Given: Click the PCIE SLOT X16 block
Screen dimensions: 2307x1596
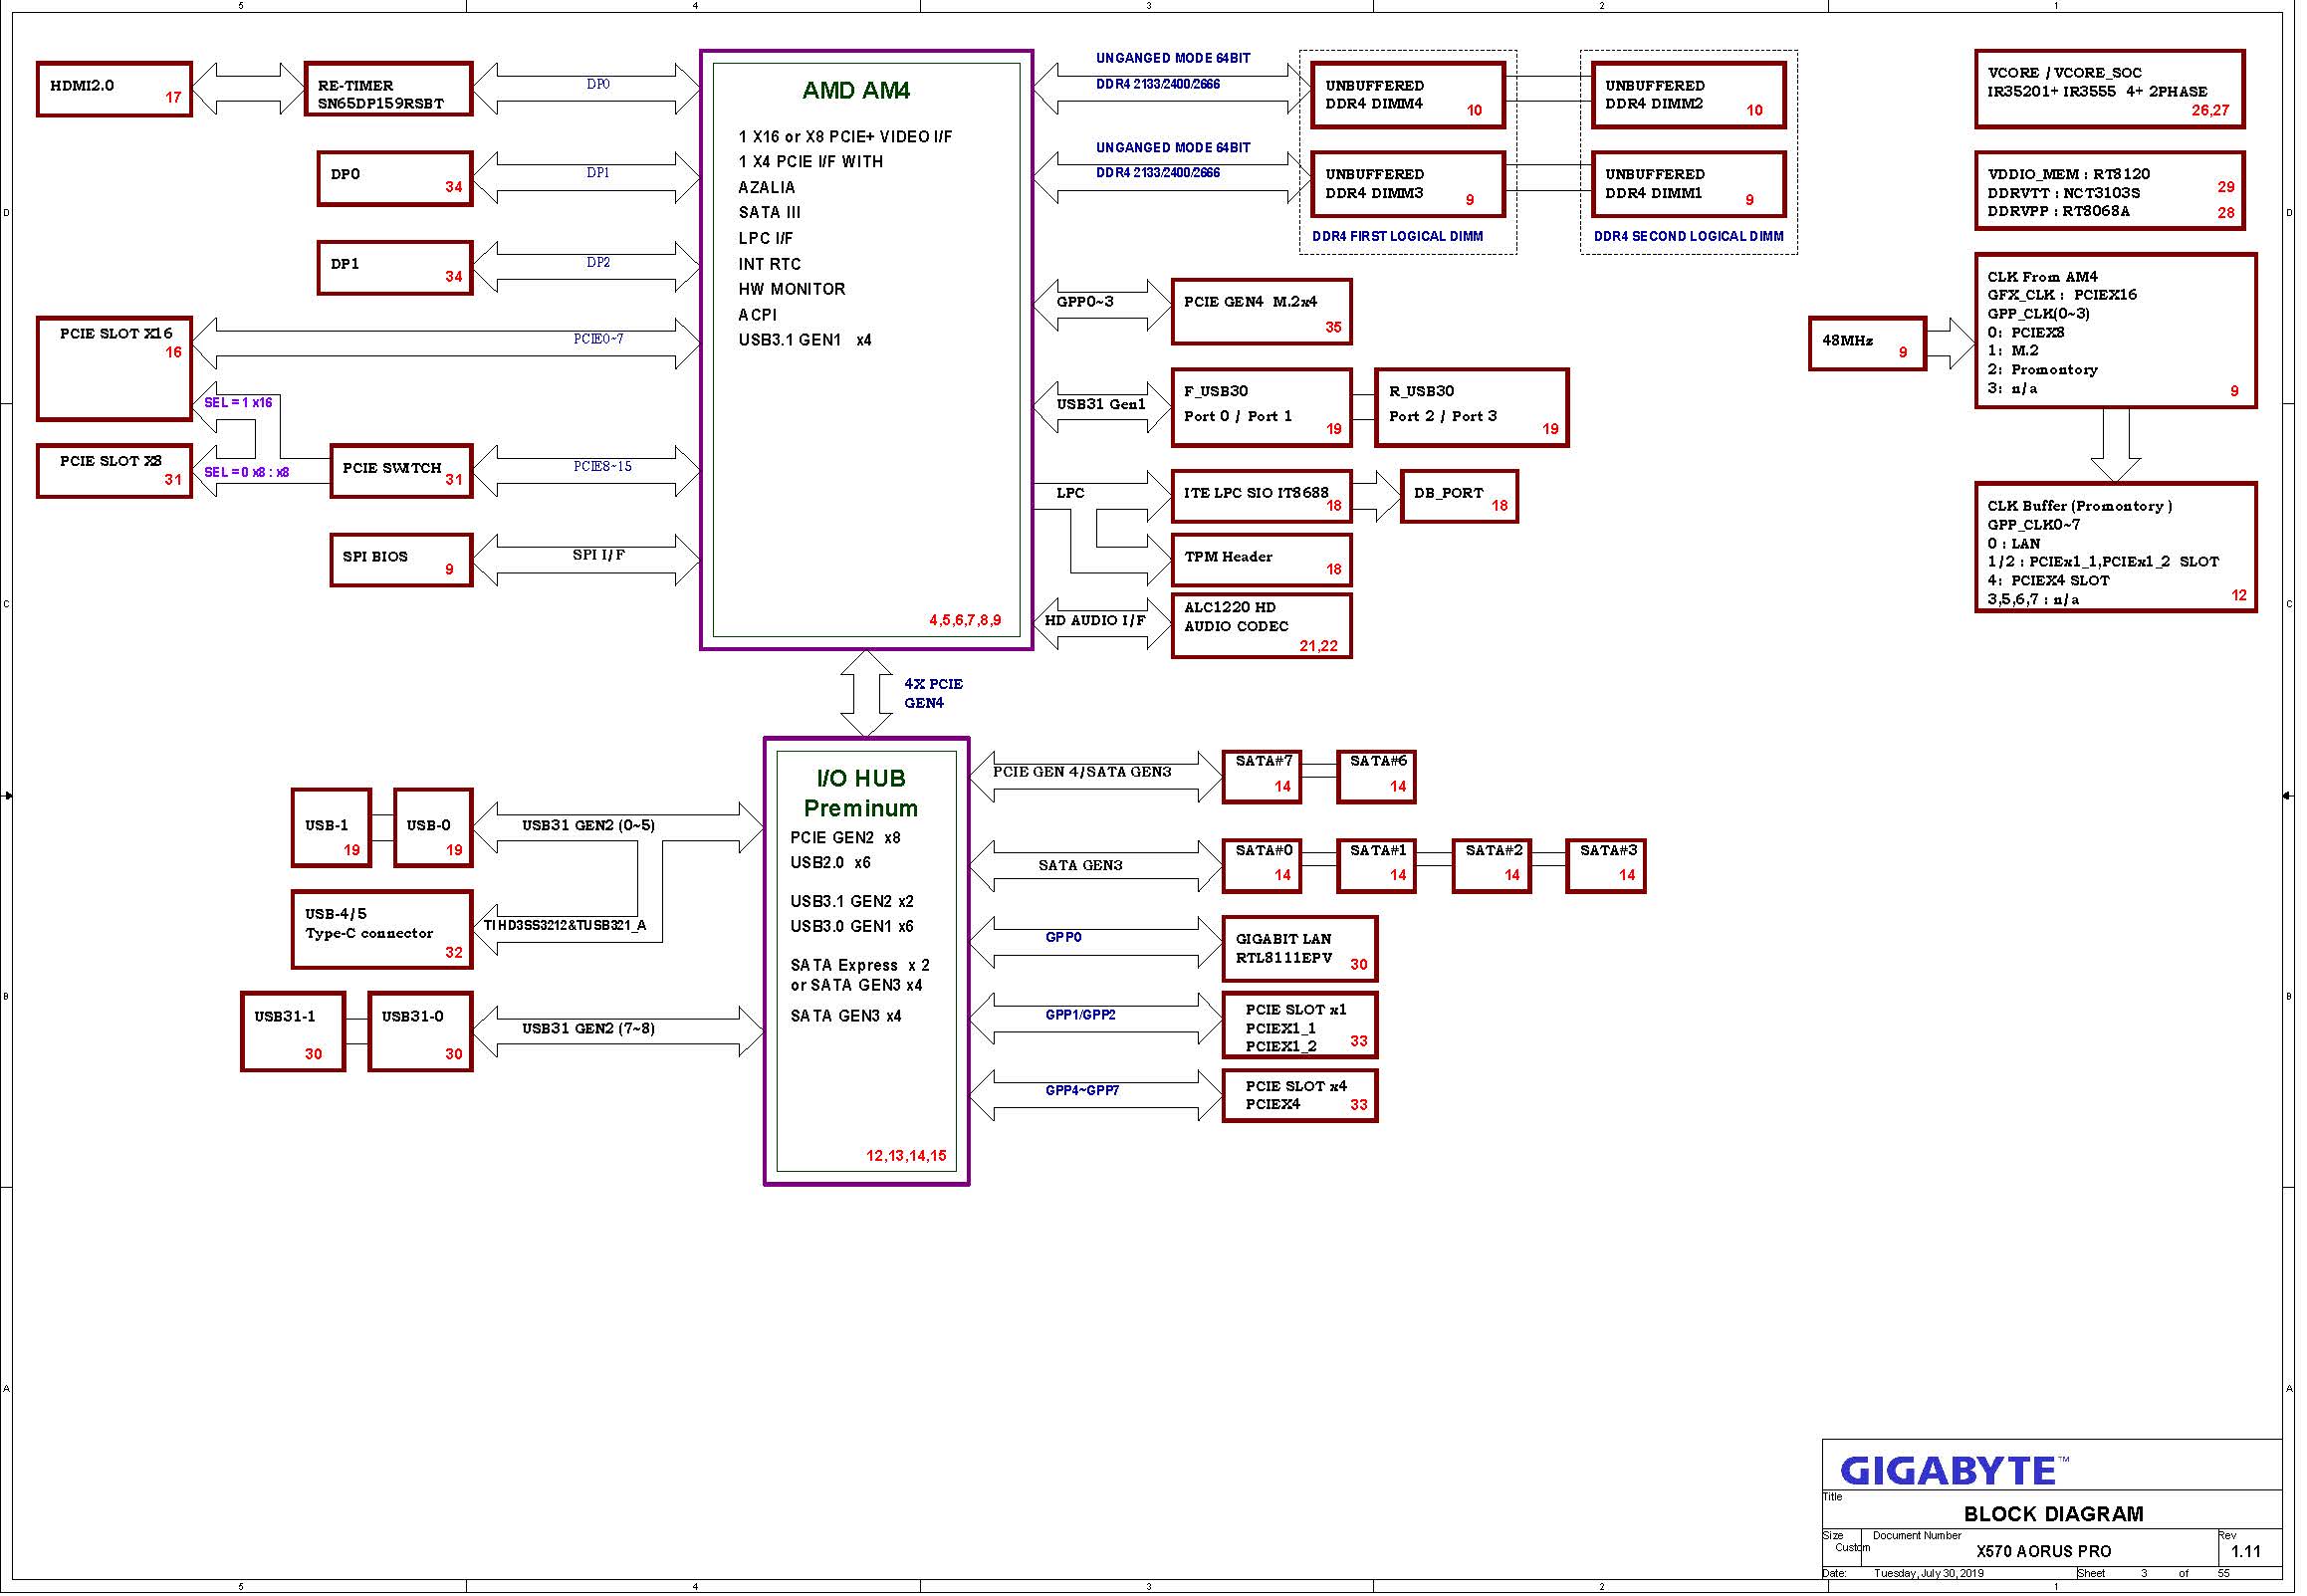Looking at the screenshot, I should [114, 368].
